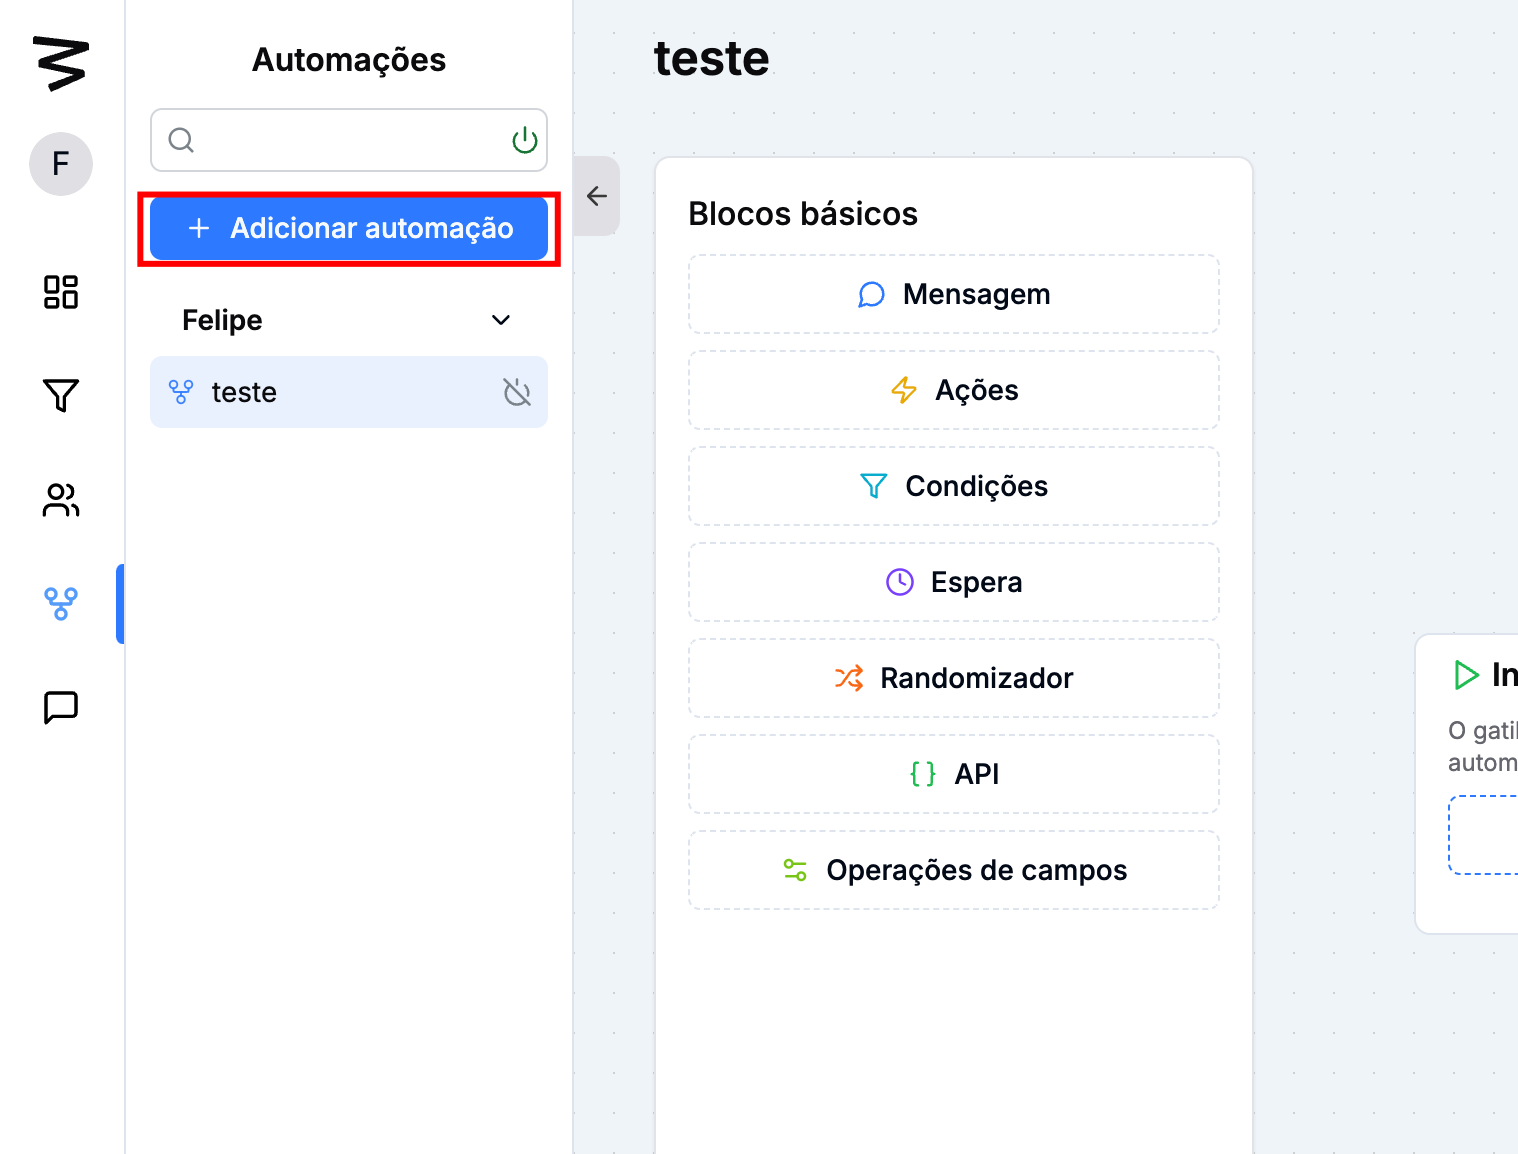Click the F user avatar
Viewport: 1518px width, 1154px height.
coord(61,164)
